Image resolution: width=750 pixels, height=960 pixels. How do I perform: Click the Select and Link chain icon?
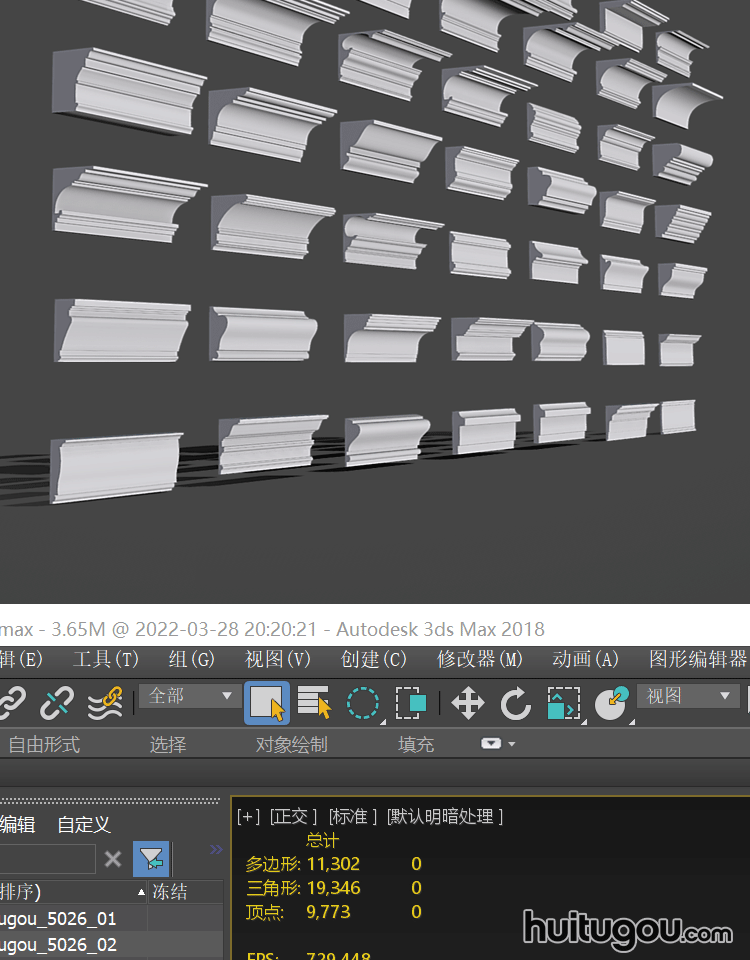[x=10, y=703]
